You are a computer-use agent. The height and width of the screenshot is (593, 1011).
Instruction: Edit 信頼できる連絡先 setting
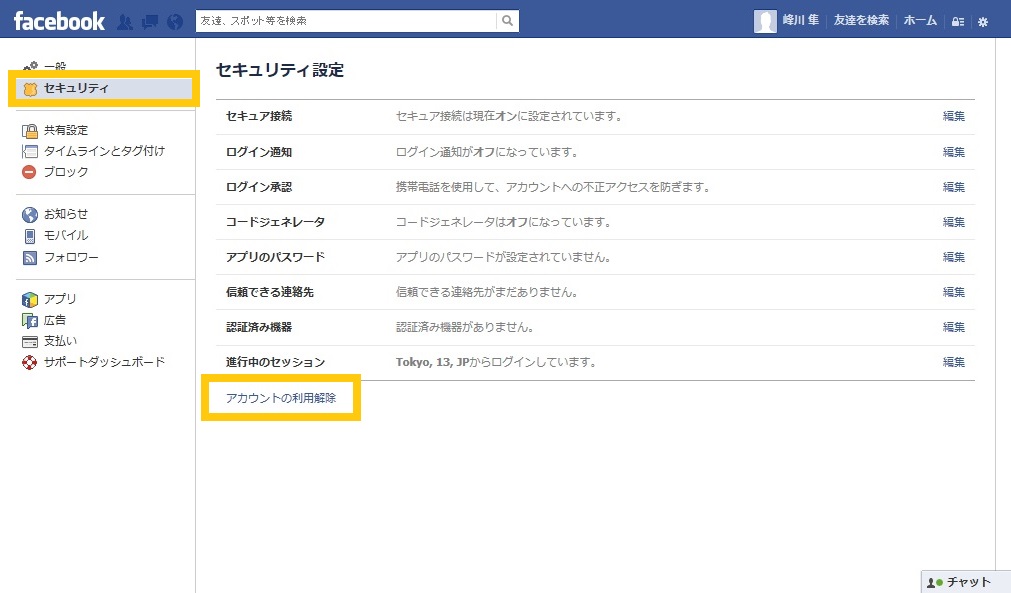coord(954,292)
